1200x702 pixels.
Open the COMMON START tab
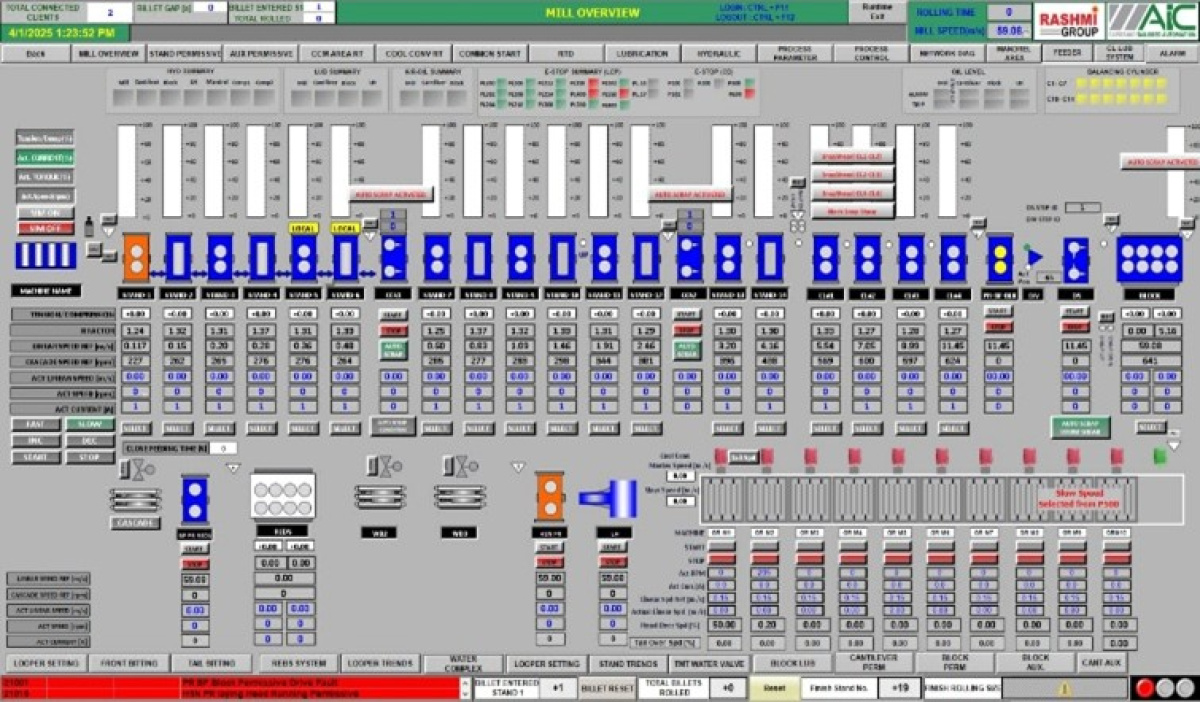(489, 53)
